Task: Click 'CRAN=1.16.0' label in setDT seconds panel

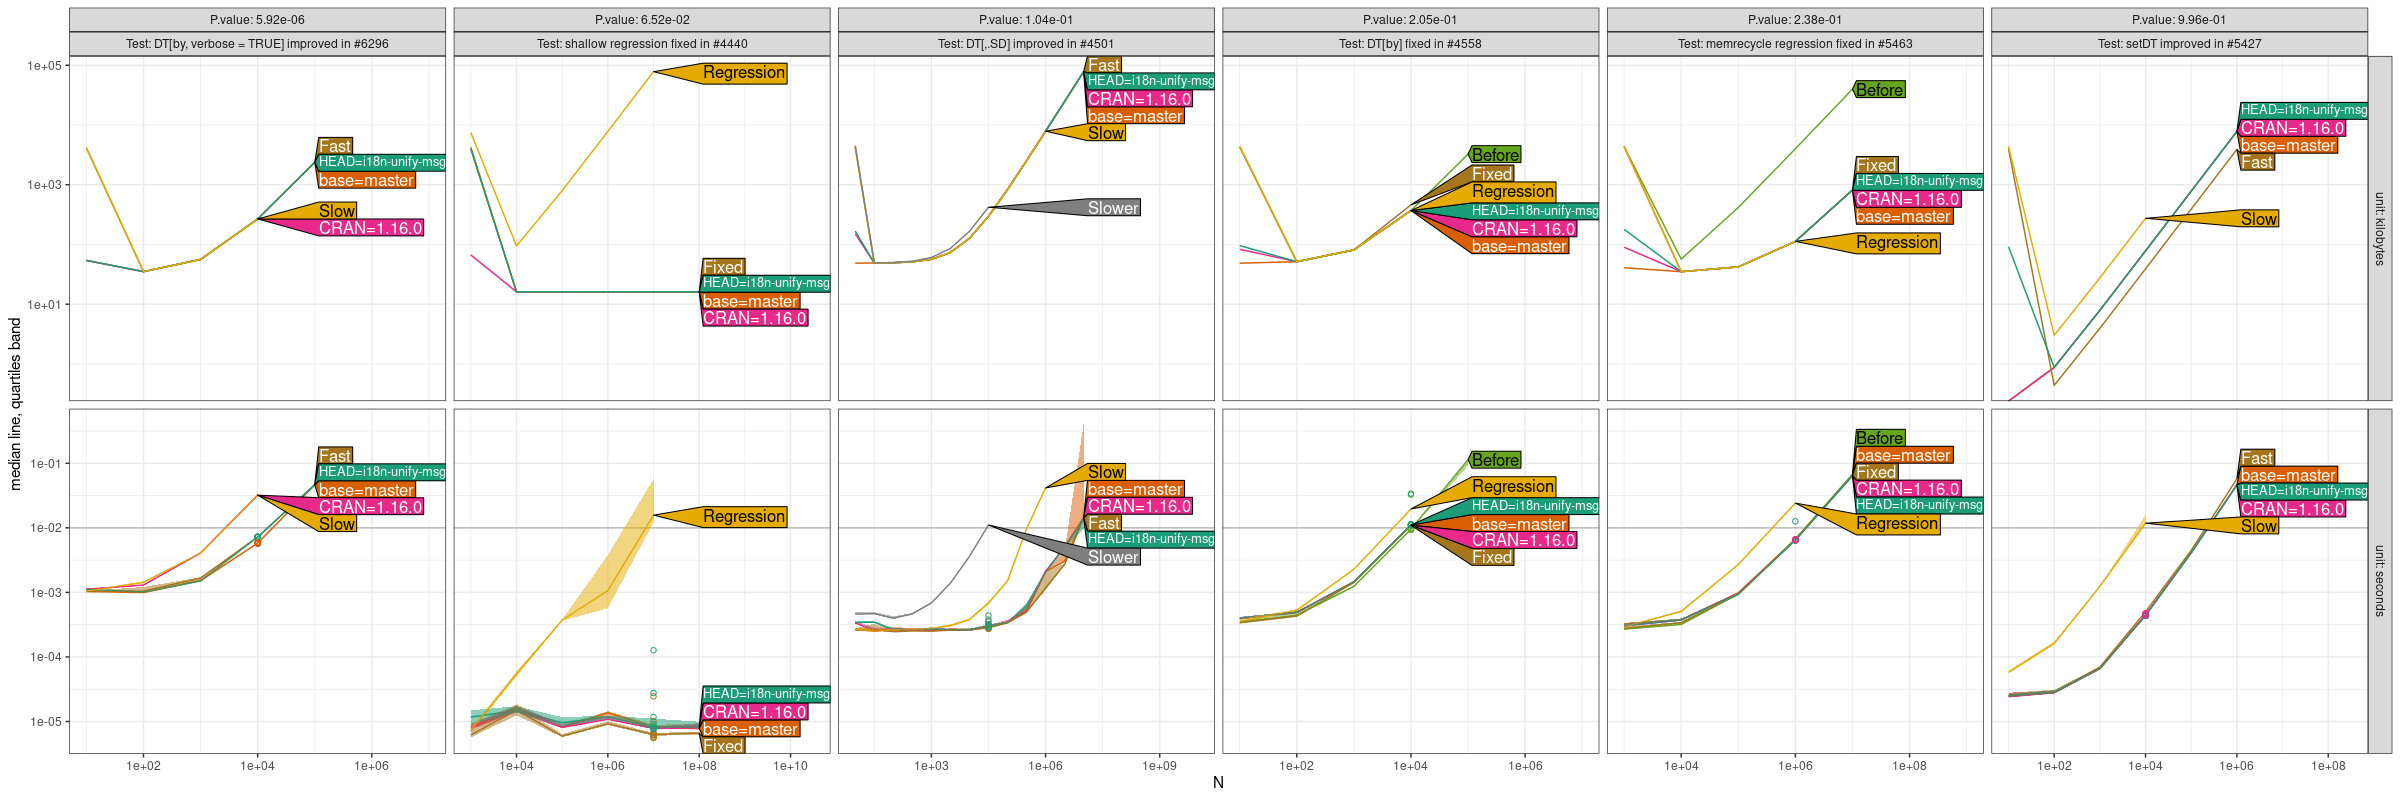Action: pyautogui.click(x=2293, y=509)
